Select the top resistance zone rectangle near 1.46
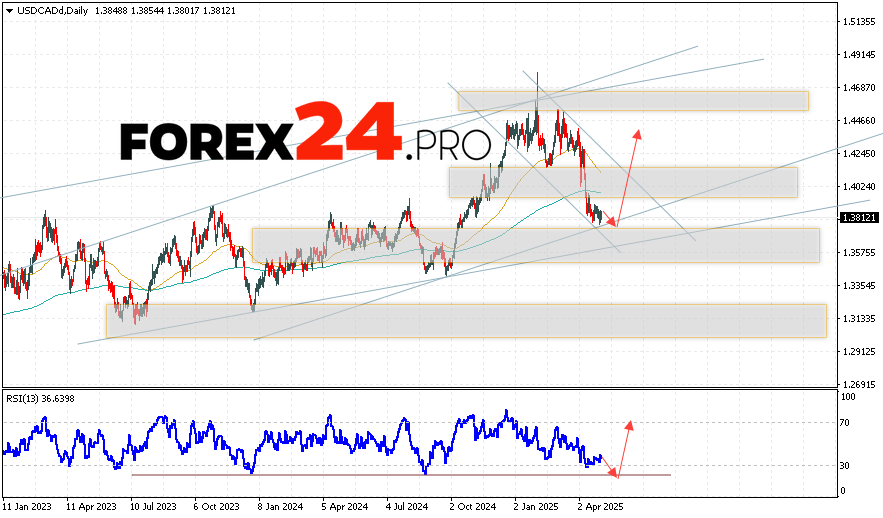This screenshot has width=883, height=518. pyautogui.click(x=634, y=101)
